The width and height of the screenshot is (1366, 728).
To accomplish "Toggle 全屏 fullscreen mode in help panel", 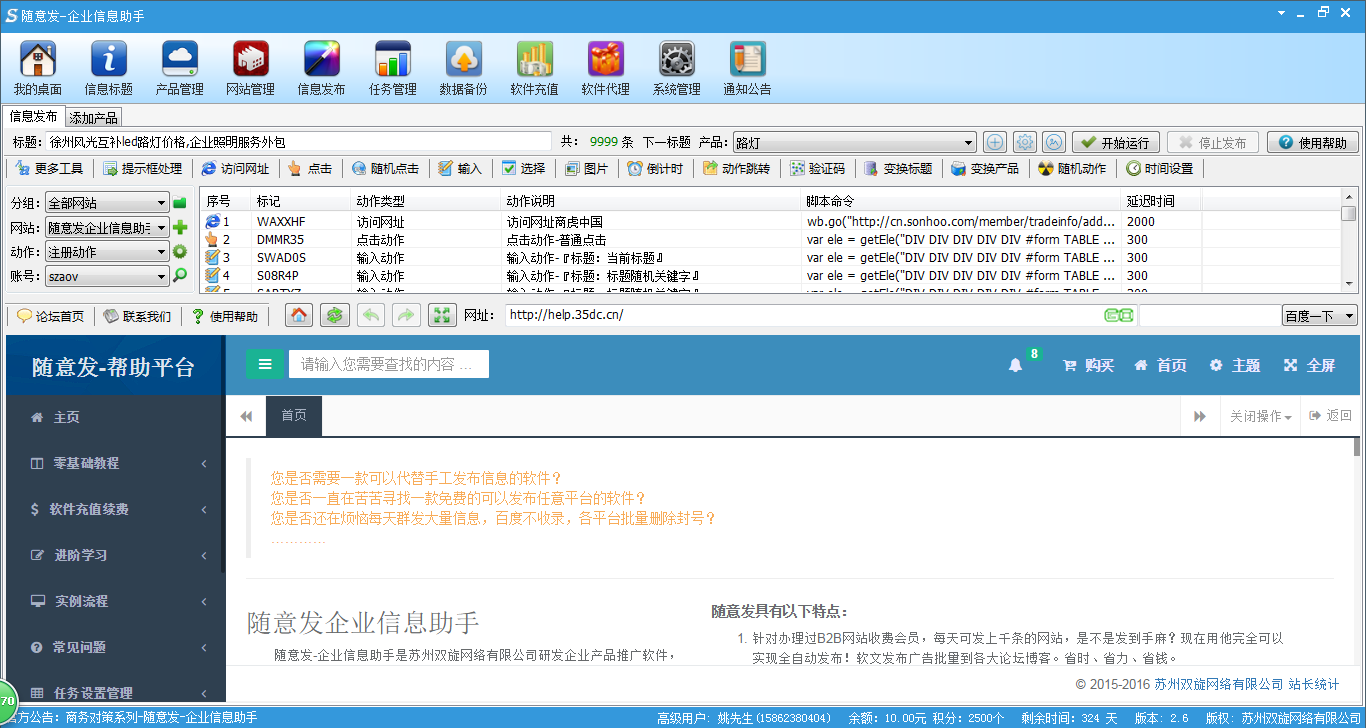I will (1308, 366).
